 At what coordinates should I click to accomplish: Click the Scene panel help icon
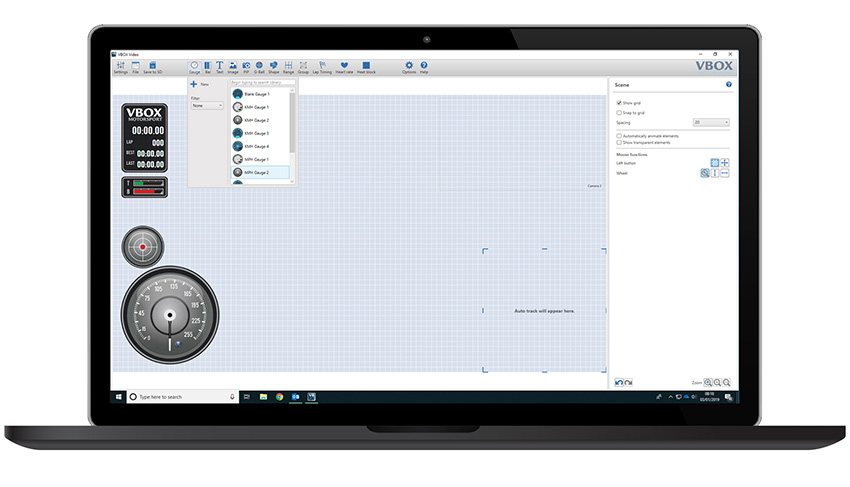(x=728, y=85)
